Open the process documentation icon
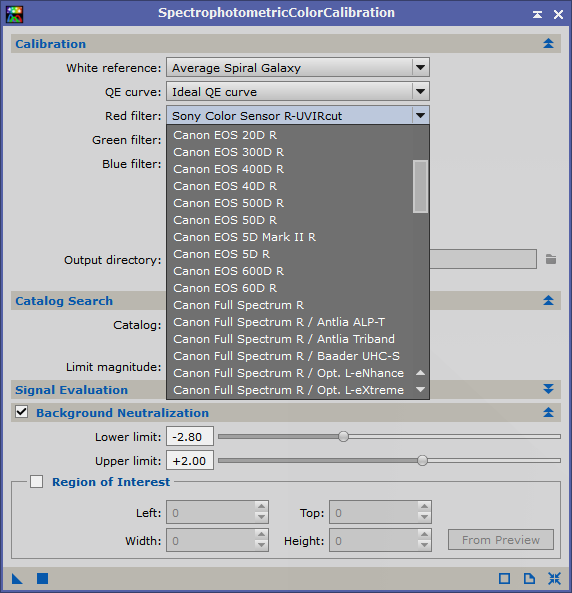The image size is (572, 593). 529,578
